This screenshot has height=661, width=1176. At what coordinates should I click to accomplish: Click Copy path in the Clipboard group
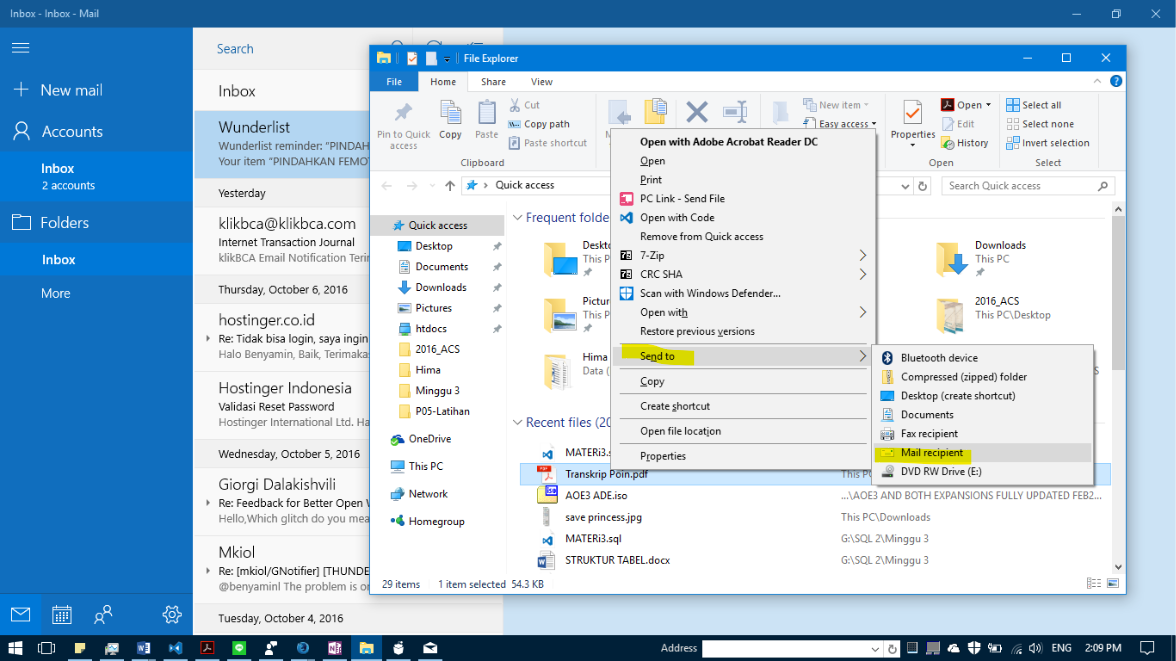pyautogui.click(x=539, y=124)
